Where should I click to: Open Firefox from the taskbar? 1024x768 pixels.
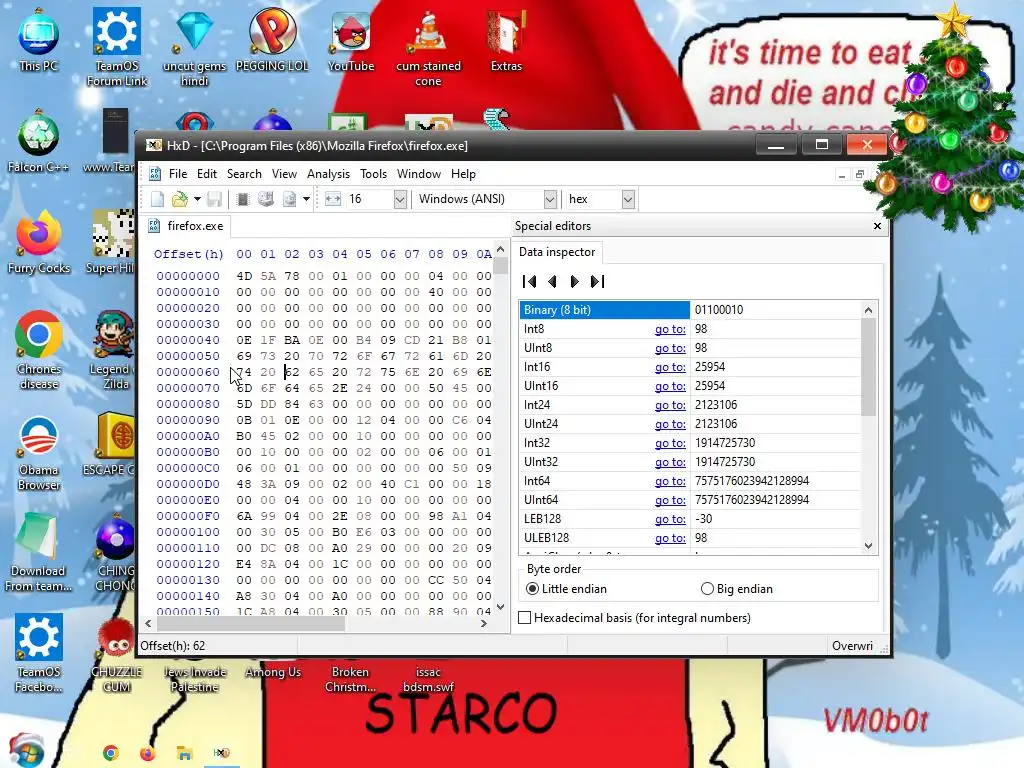click(148, 753)
